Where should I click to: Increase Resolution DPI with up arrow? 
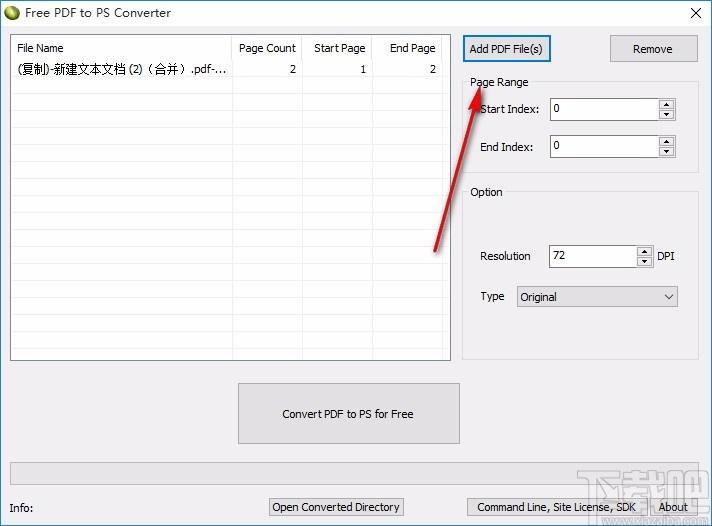click(x=644, y=252)
